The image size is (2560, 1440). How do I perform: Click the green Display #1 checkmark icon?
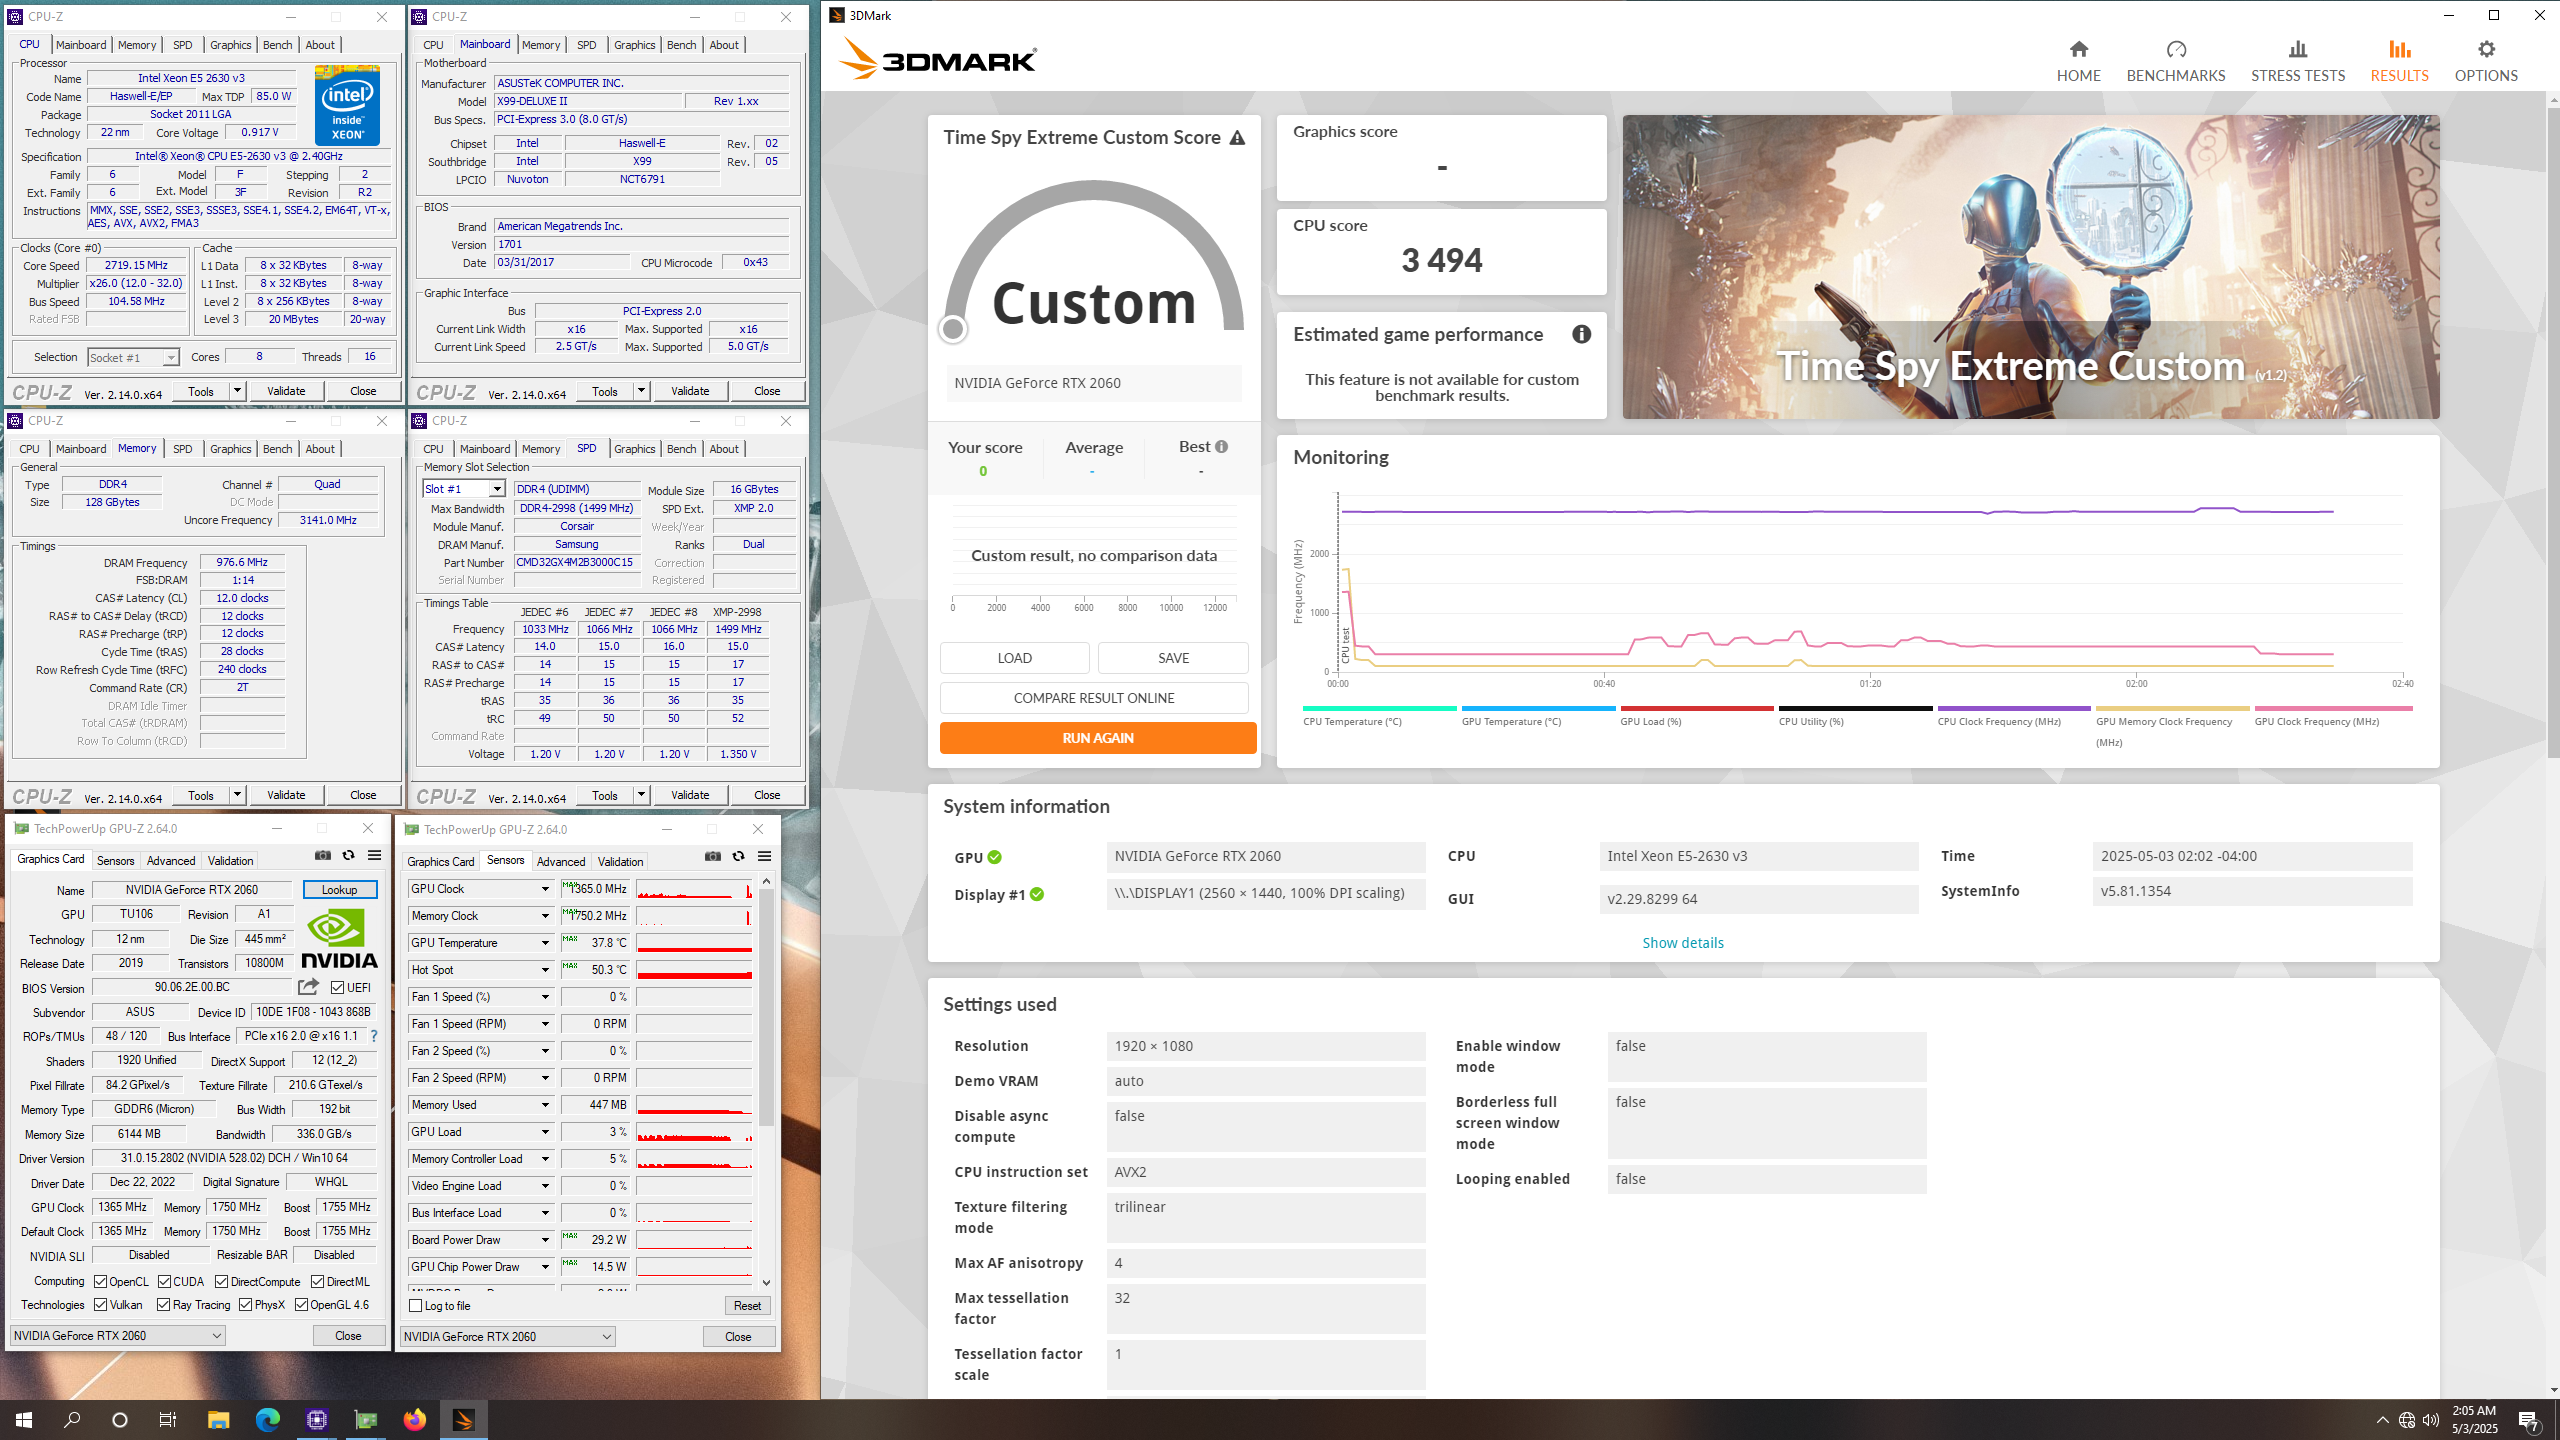click(x=1037, y=894)
